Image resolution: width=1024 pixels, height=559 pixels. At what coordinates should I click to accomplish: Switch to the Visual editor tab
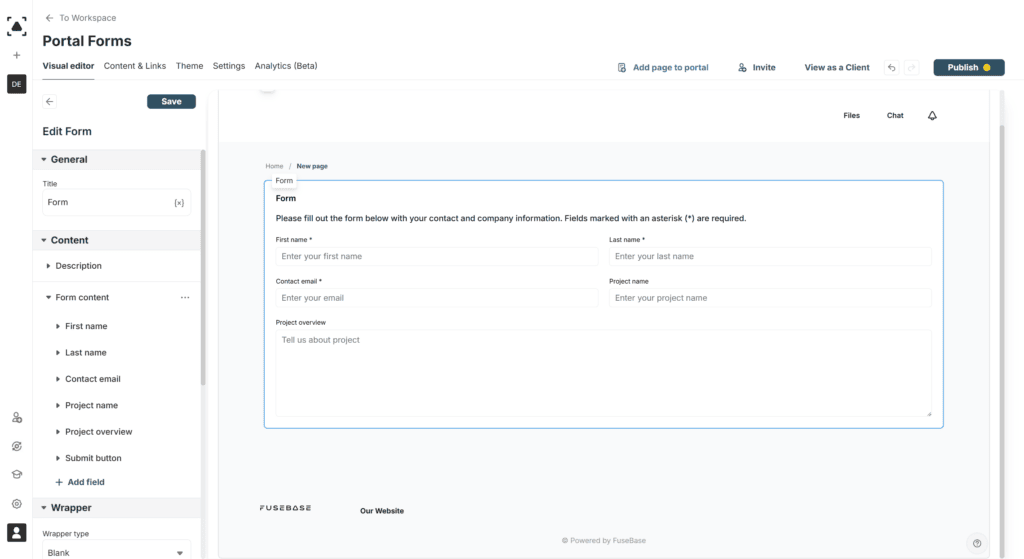(x=68, y=67)
